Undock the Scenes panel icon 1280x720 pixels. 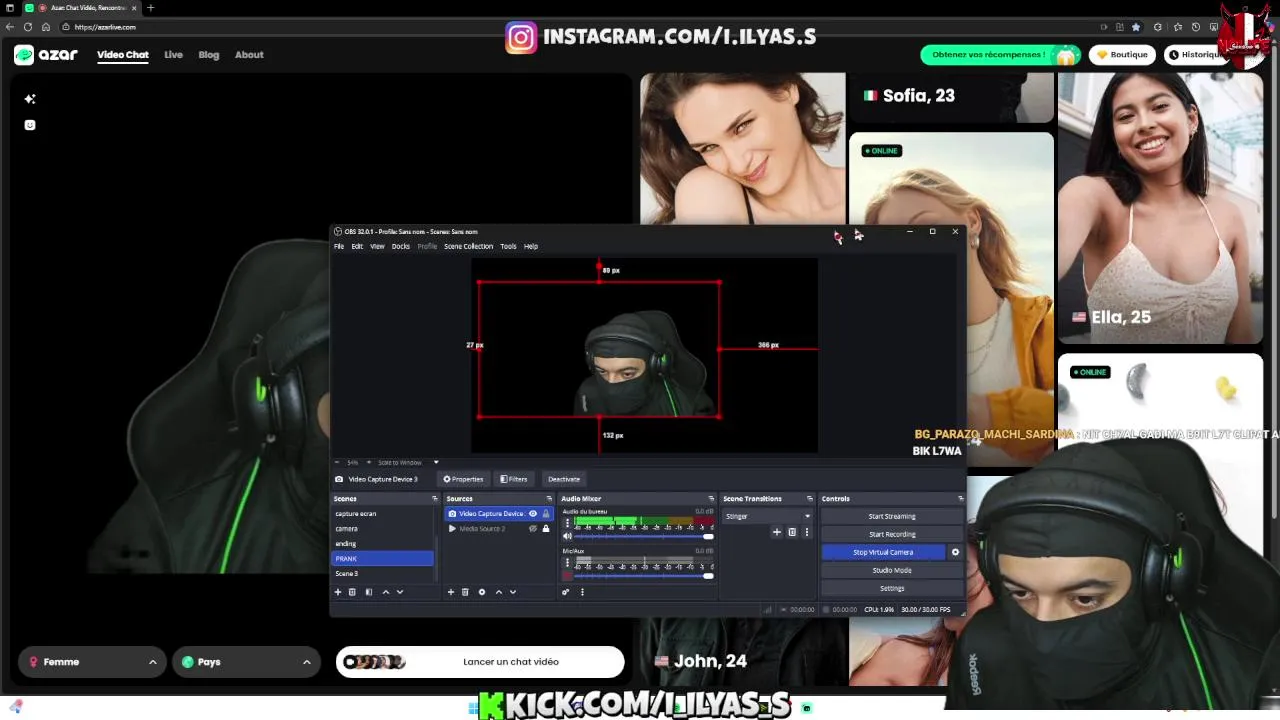point(434,498)
